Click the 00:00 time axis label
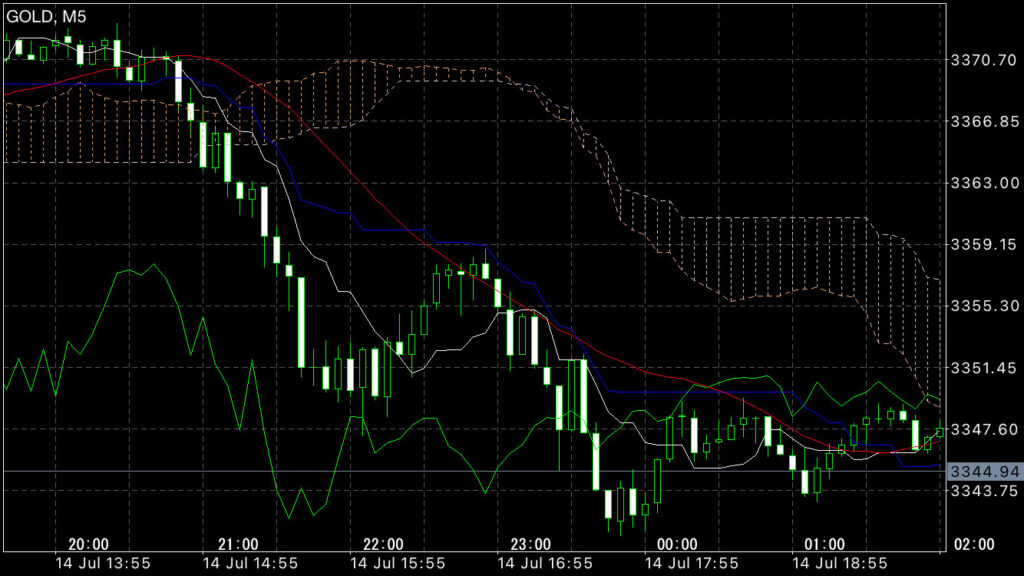 click(678, 544)
